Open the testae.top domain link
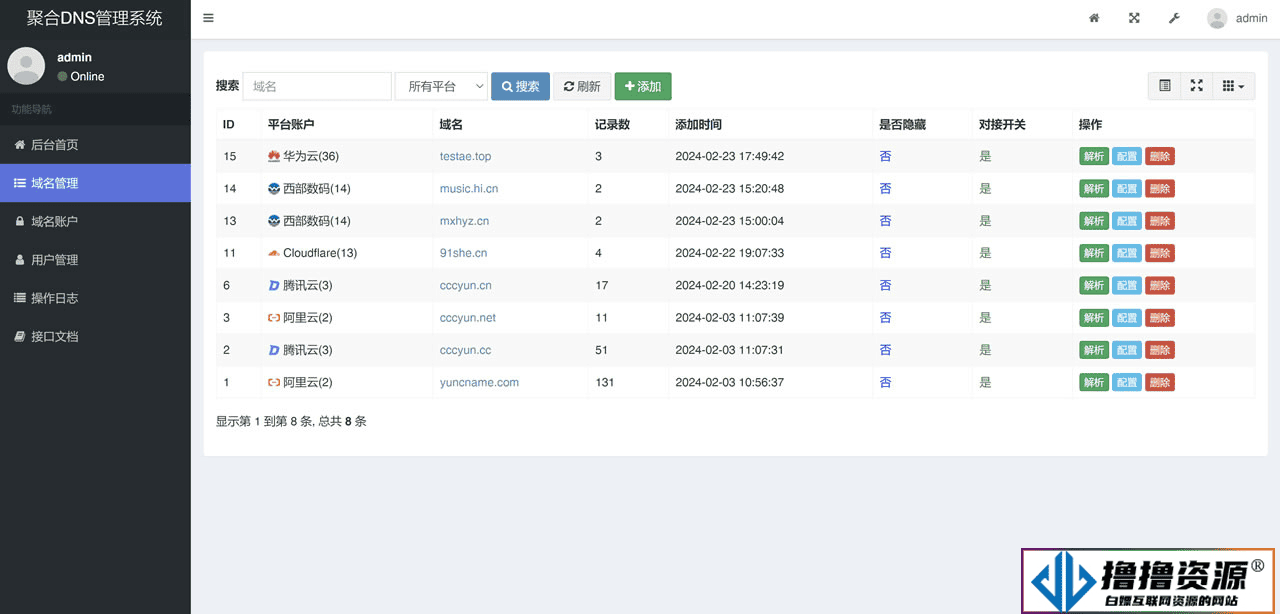1280x614 pixels. tap(465, 156)
